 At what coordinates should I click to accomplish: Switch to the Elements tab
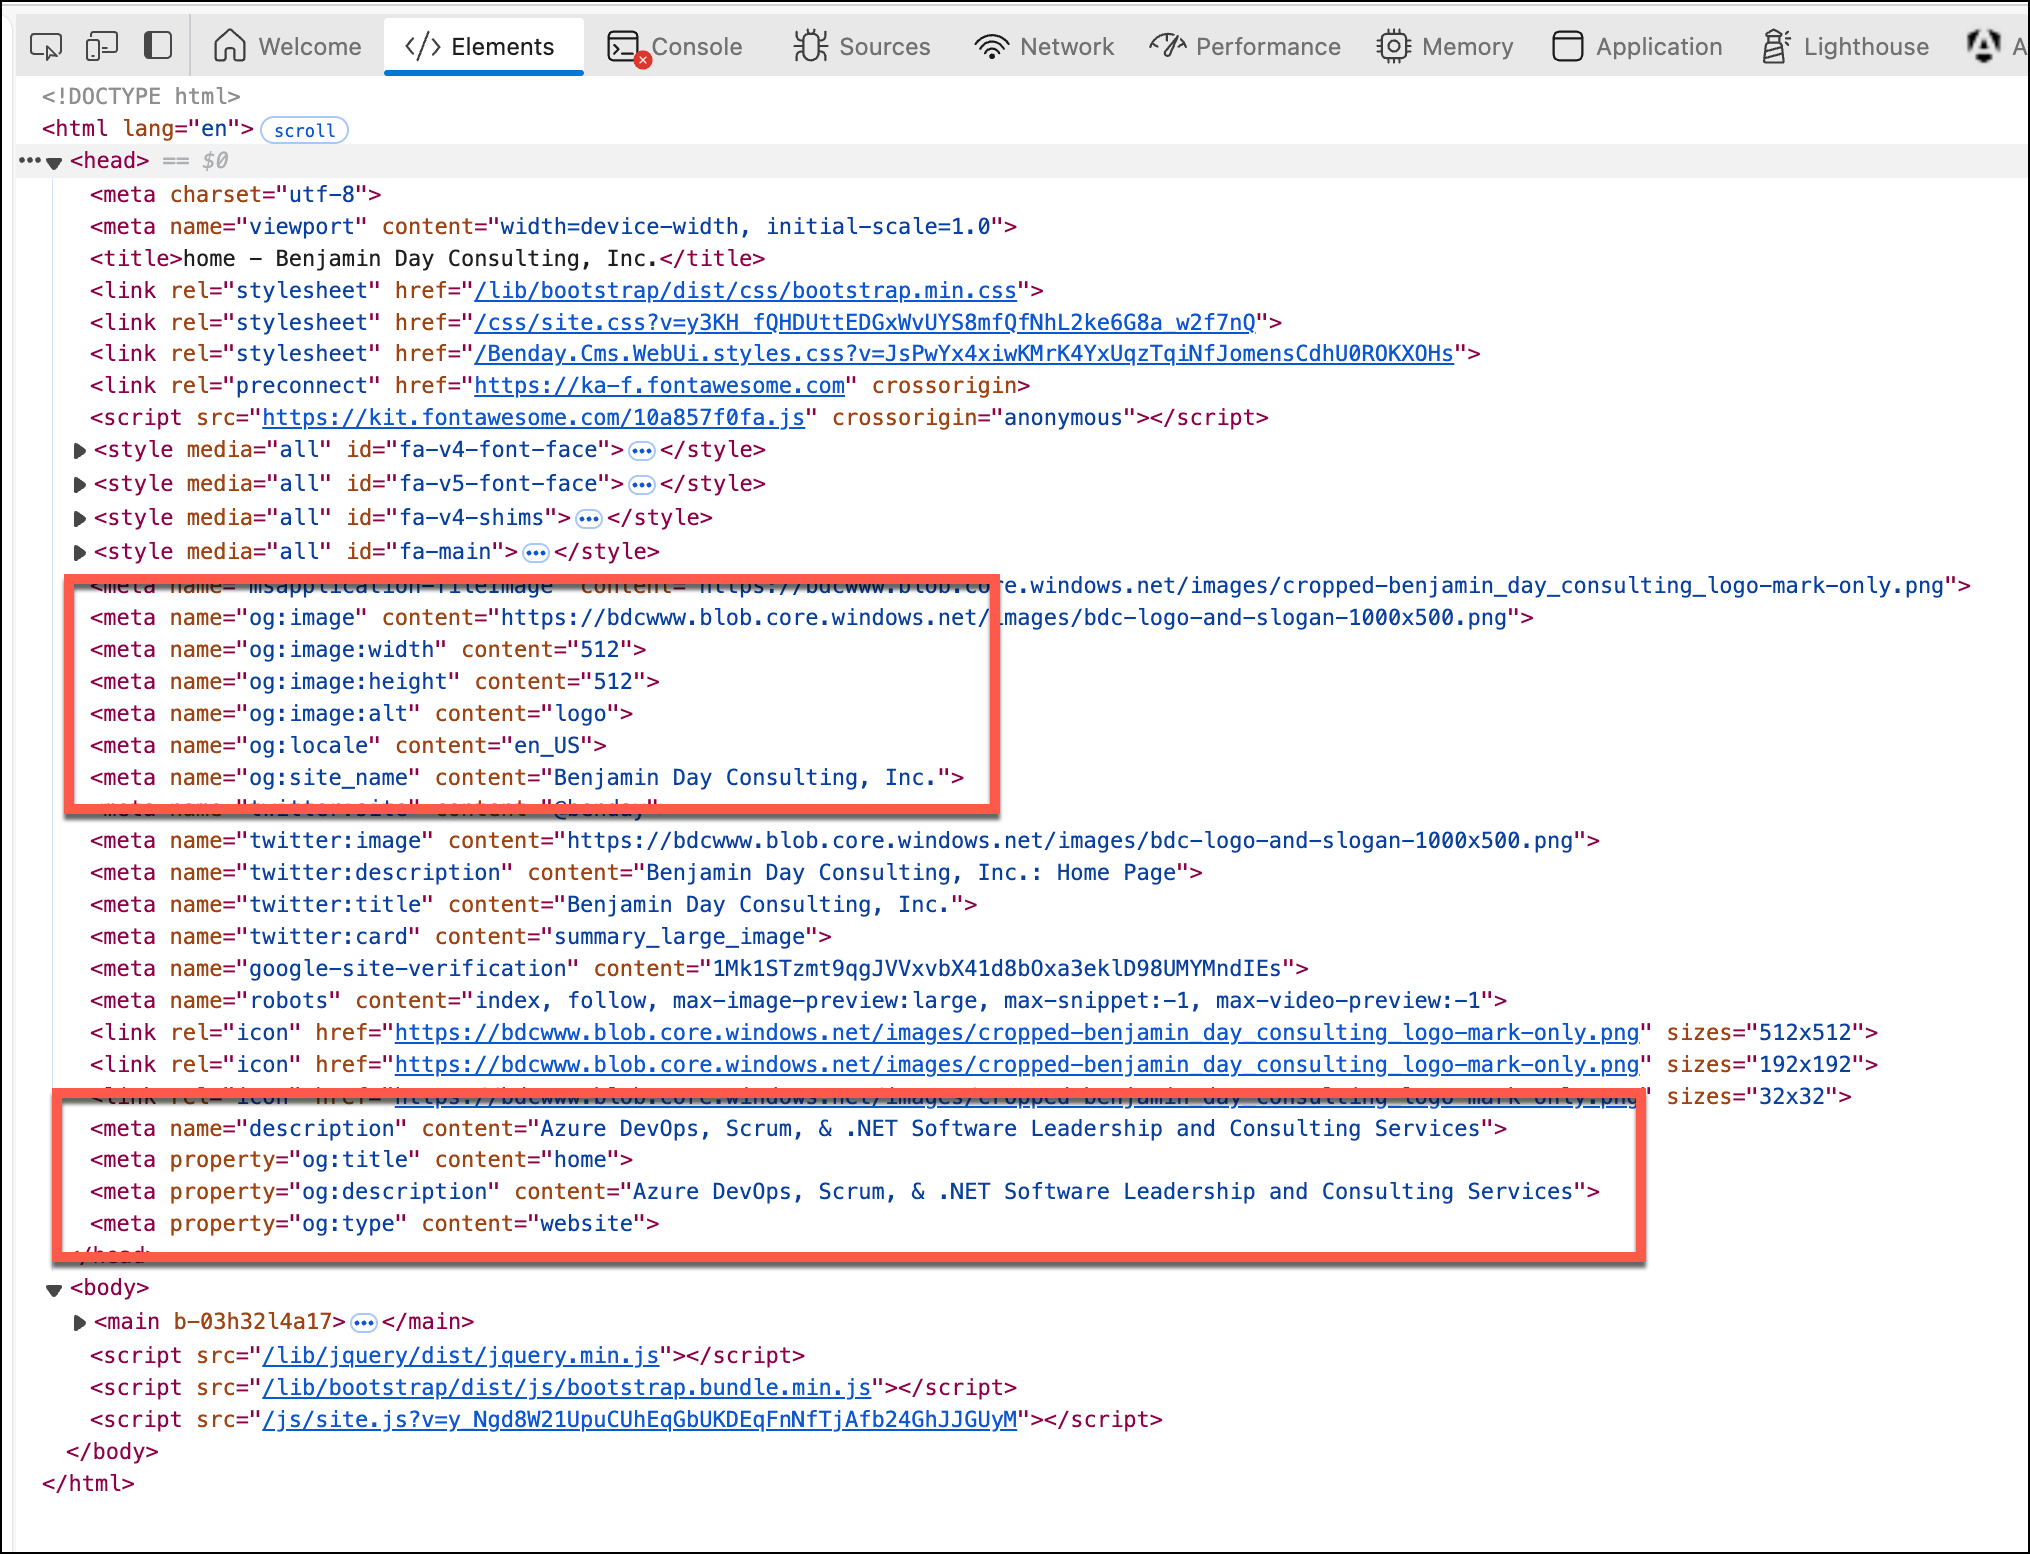(x=482, y=46)
